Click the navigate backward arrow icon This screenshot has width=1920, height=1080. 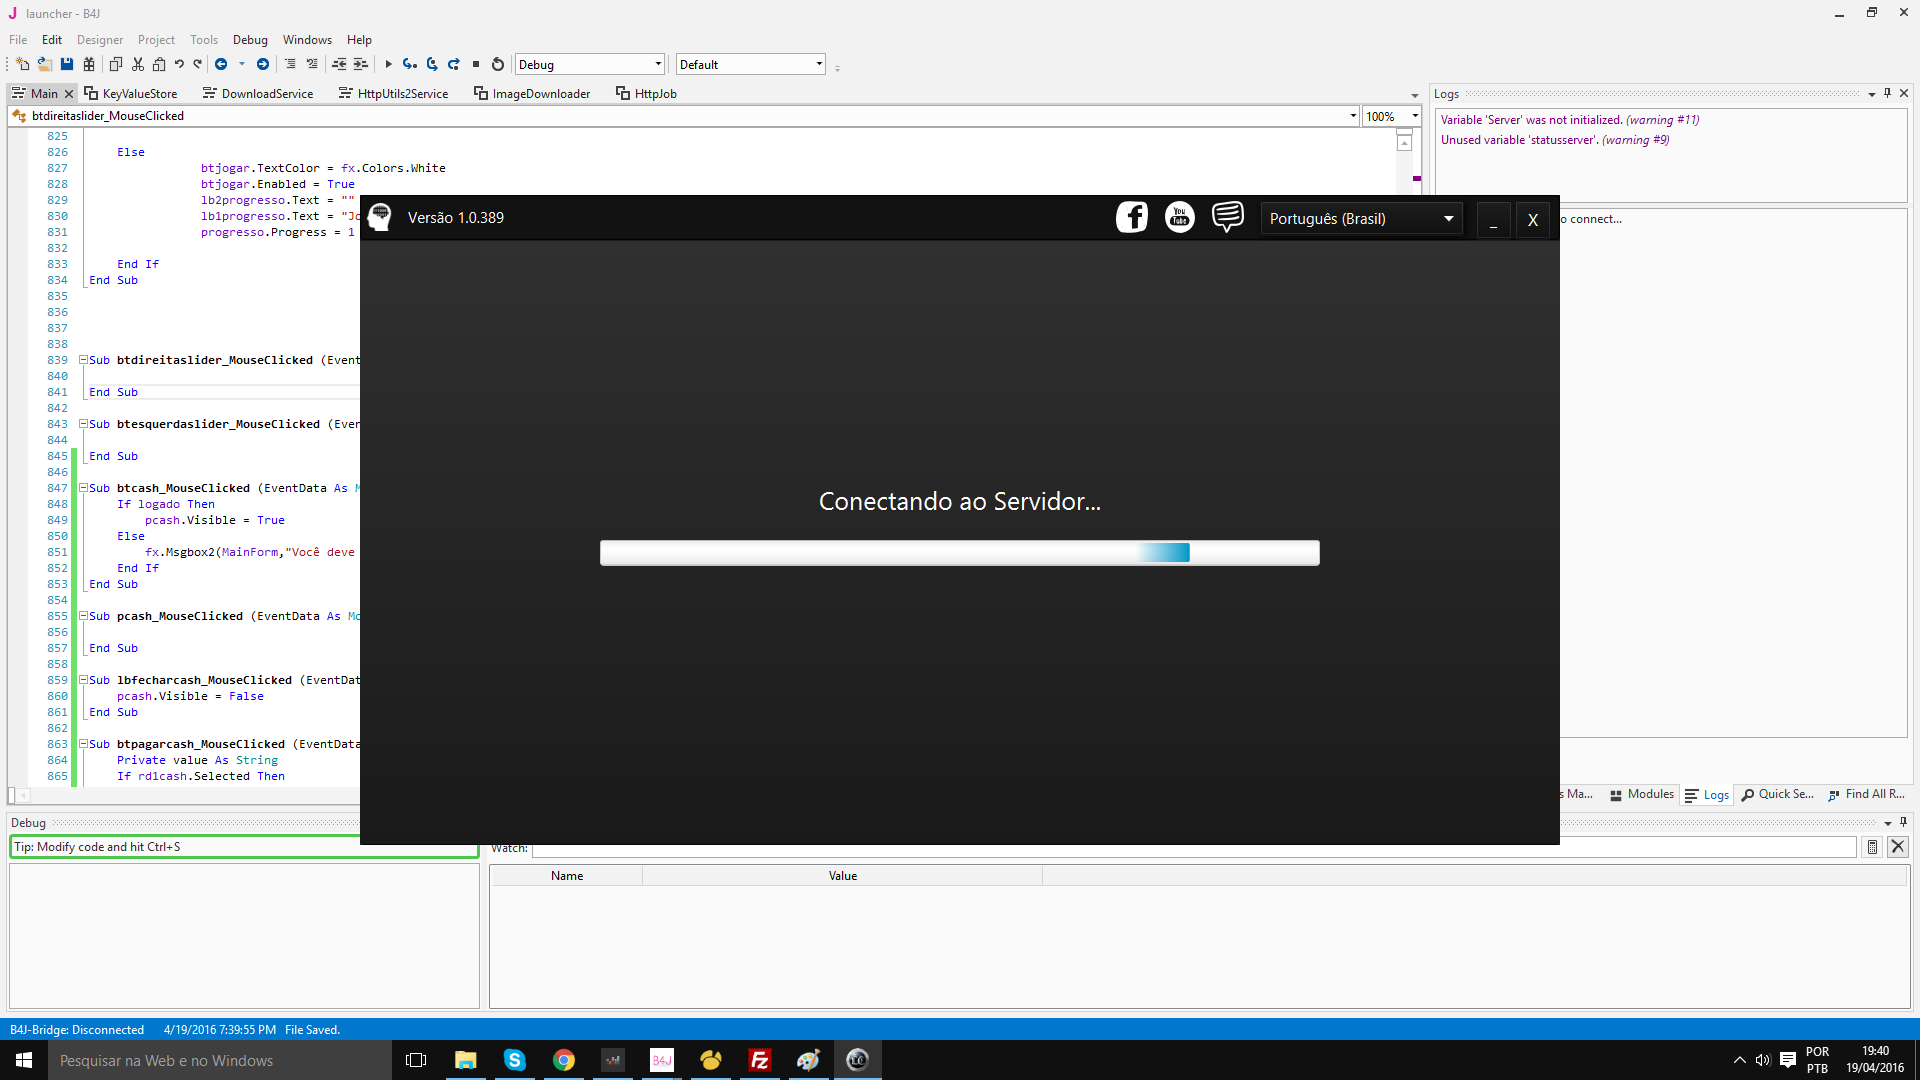(x=221, y=64)
